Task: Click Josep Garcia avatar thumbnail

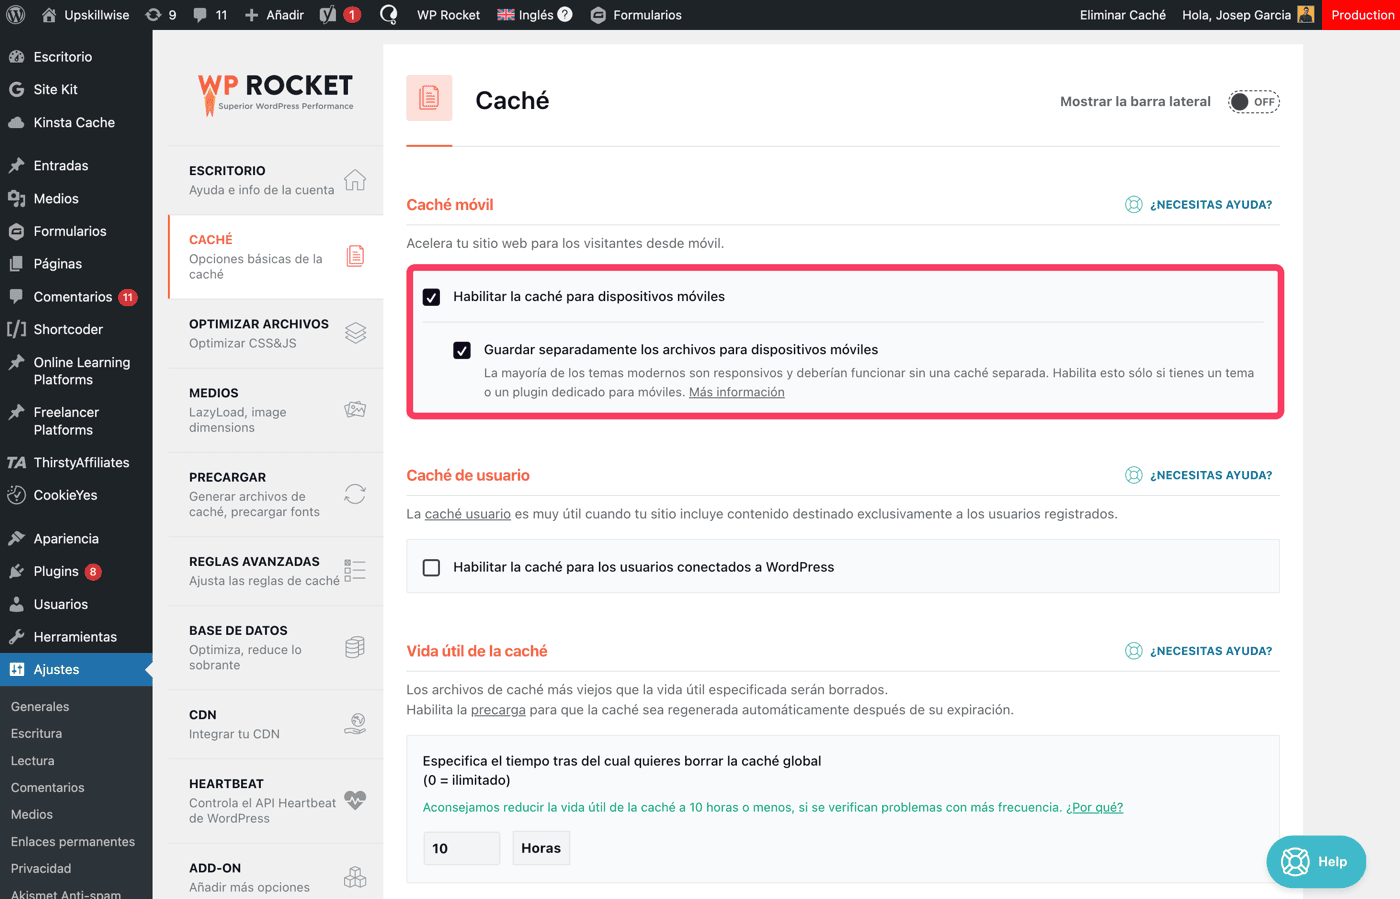Action: tap(1306, 14)
